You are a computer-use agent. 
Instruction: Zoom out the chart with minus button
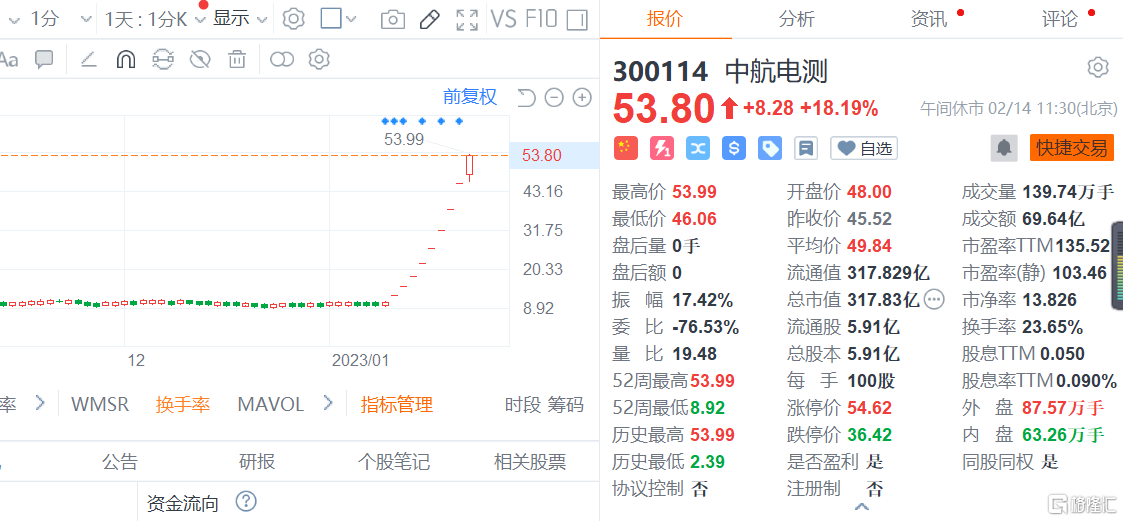pyautogui.click(x=554, y=98)
